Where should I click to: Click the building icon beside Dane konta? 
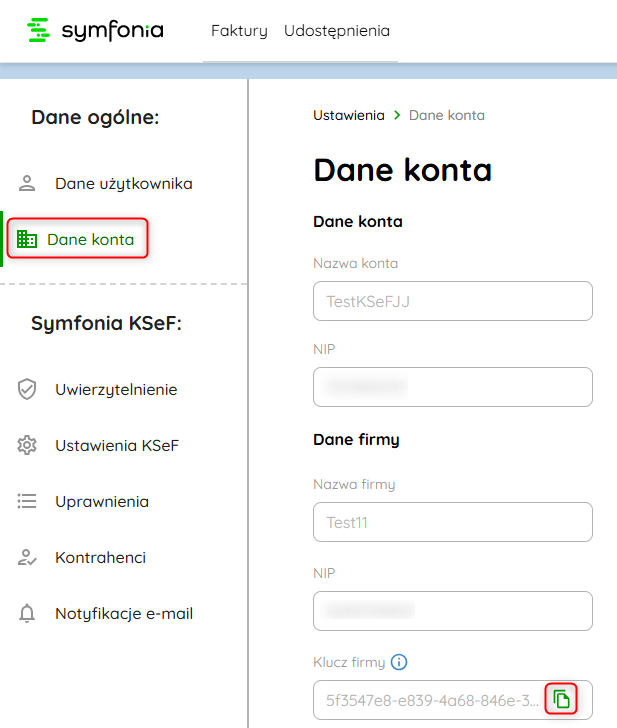point(27,240)
